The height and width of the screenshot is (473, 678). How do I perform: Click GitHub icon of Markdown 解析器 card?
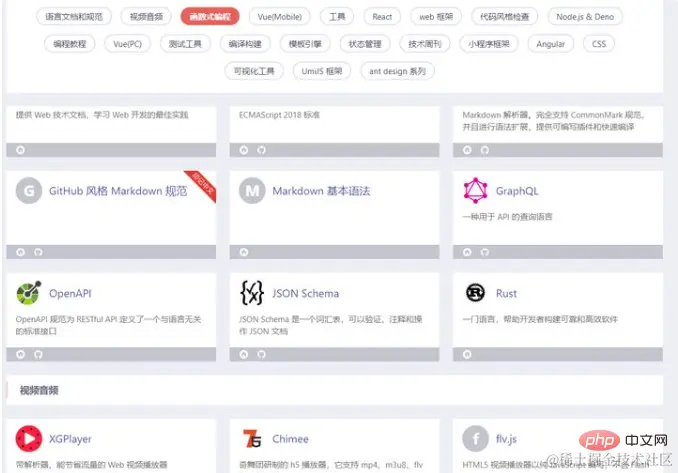(485, 150)
